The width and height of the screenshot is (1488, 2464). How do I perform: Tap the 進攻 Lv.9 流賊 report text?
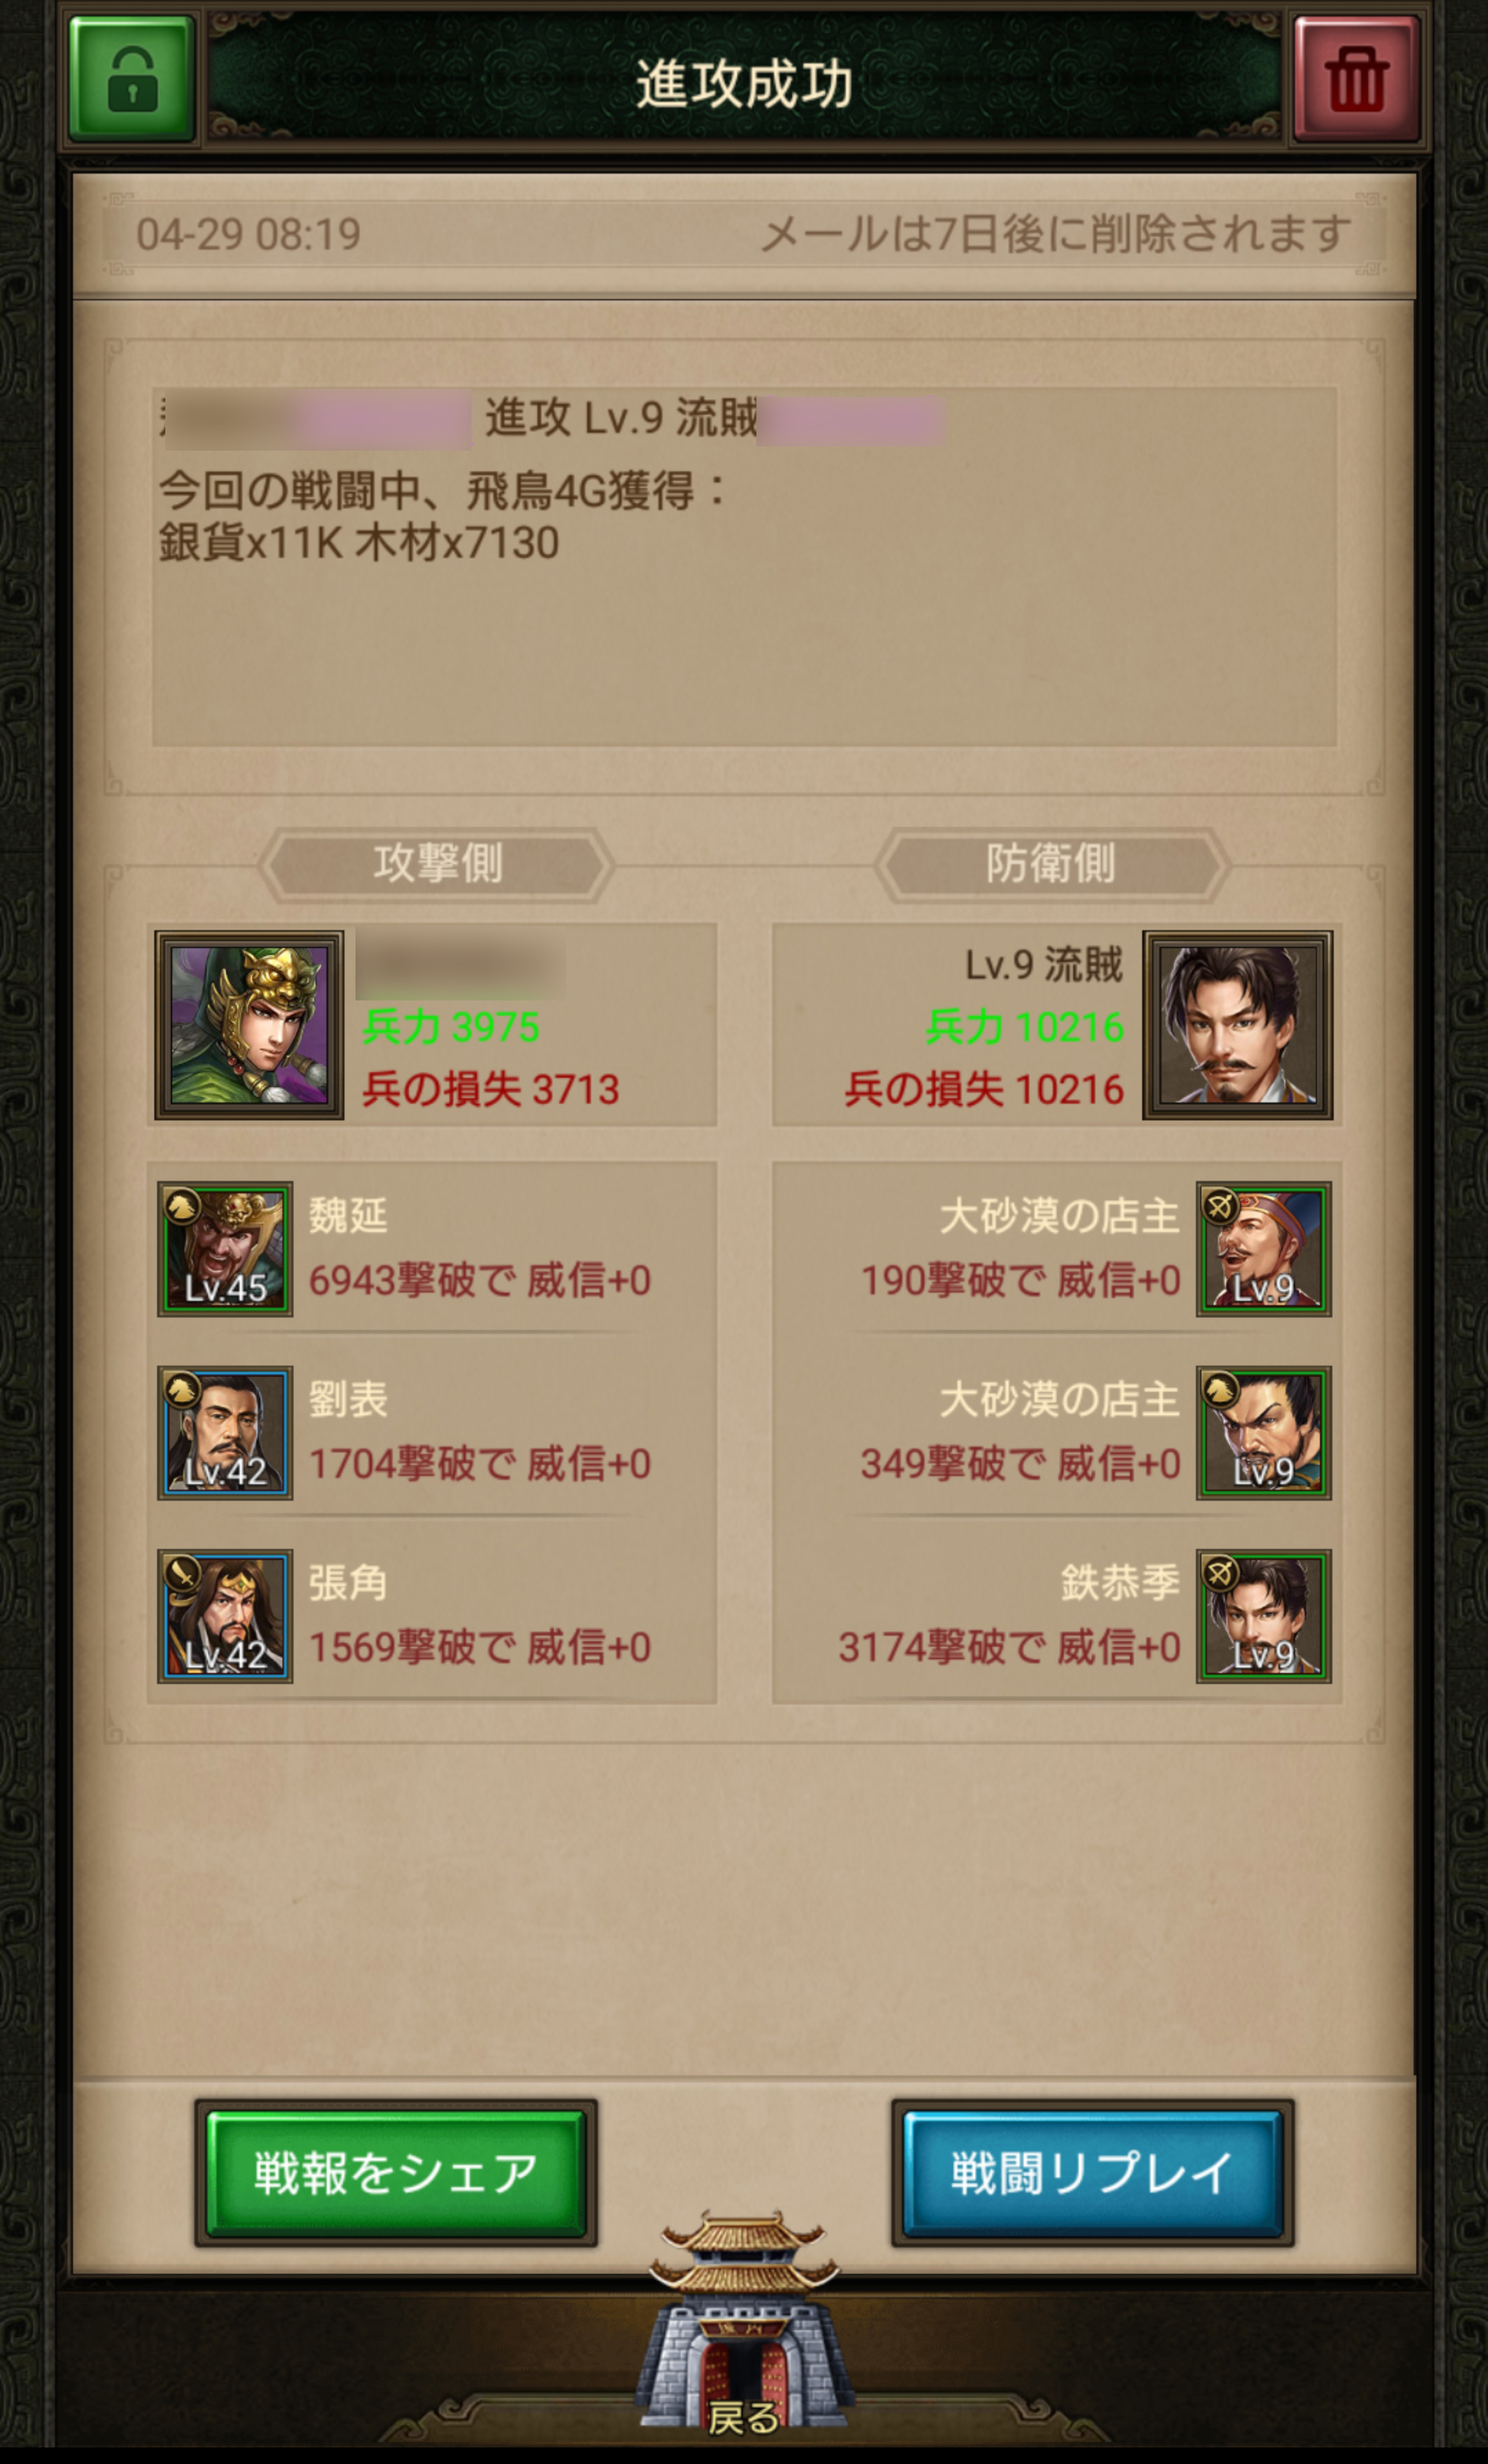[x=621, y=417]
